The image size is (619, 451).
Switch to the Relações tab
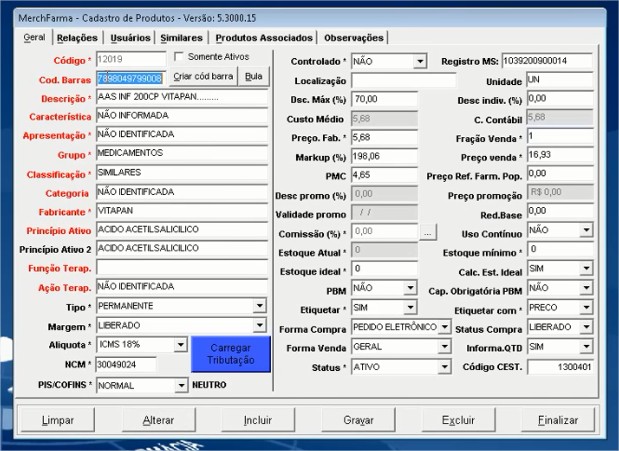[77, 38]
